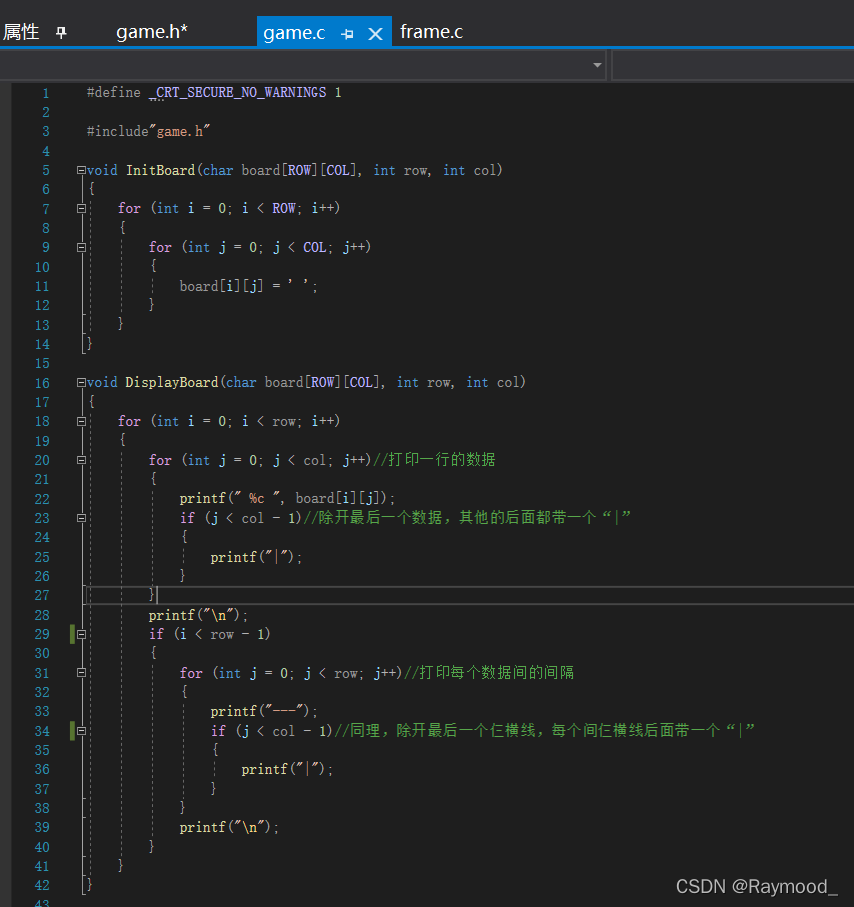Open the frame.c tab
The width and height of the screenshot is (854, 907).
click(x=431, y=32)
